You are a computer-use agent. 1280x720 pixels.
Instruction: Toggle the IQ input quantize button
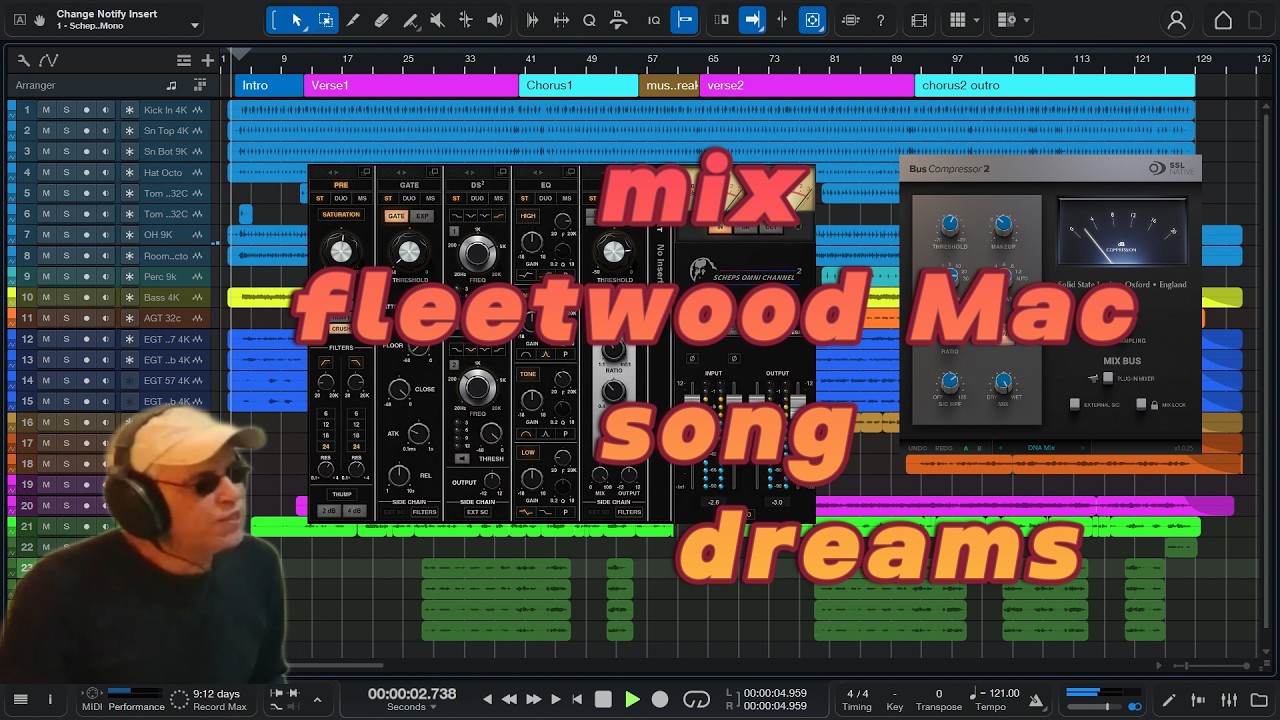[x=653, y=20]
